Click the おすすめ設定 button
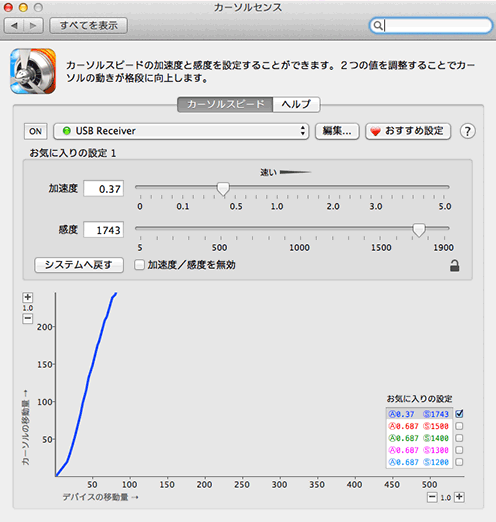 click(x=408, y=131)
